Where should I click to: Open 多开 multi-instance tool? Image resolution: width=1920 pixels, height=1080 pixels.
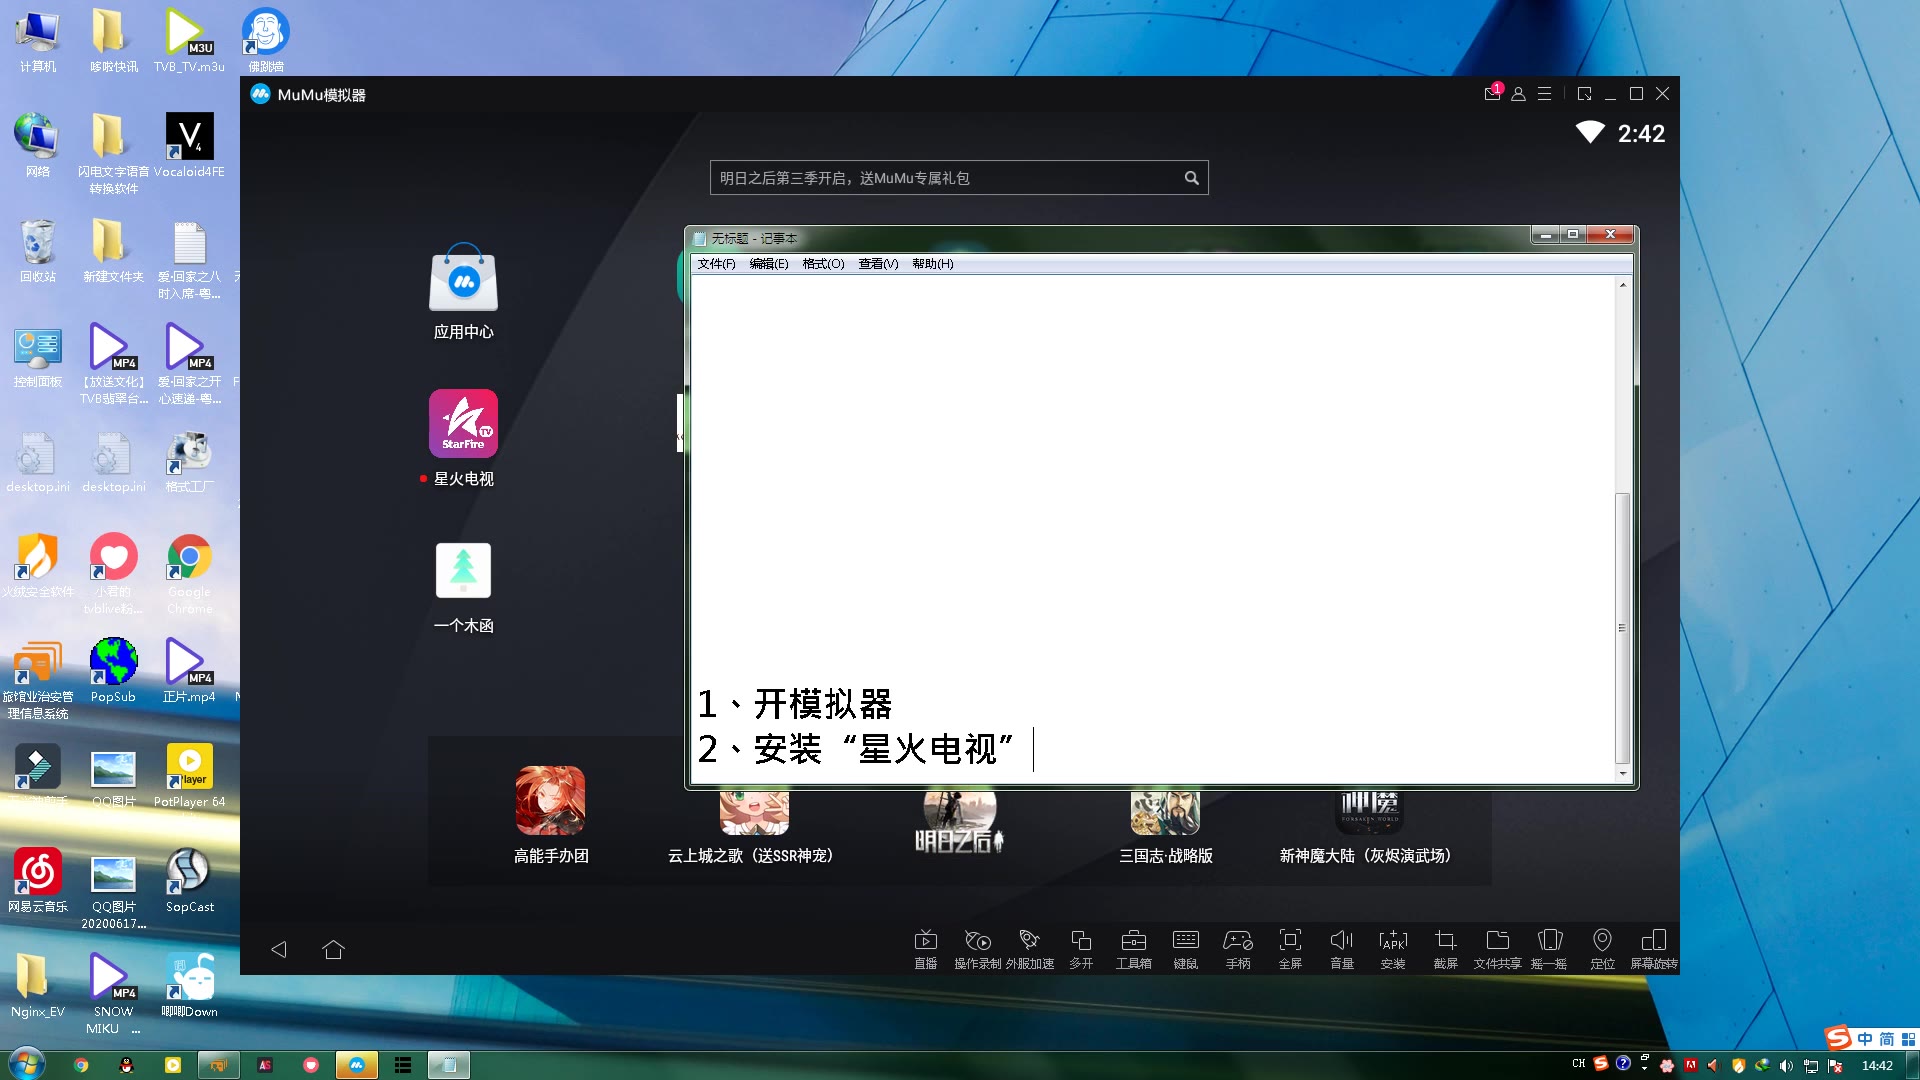tap(1081, 948)
